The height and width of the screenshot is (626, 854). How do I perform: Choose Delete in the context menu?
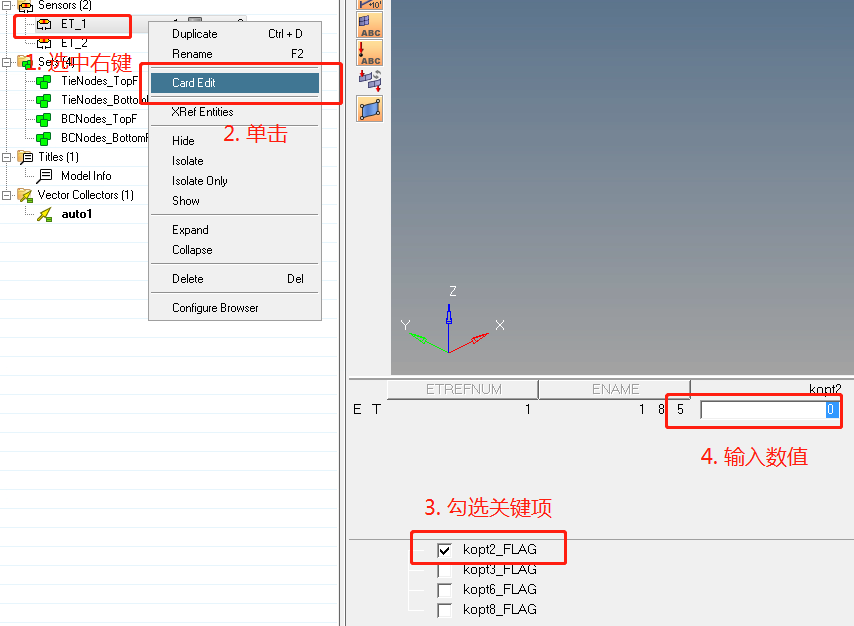click(x=235, y=279)
